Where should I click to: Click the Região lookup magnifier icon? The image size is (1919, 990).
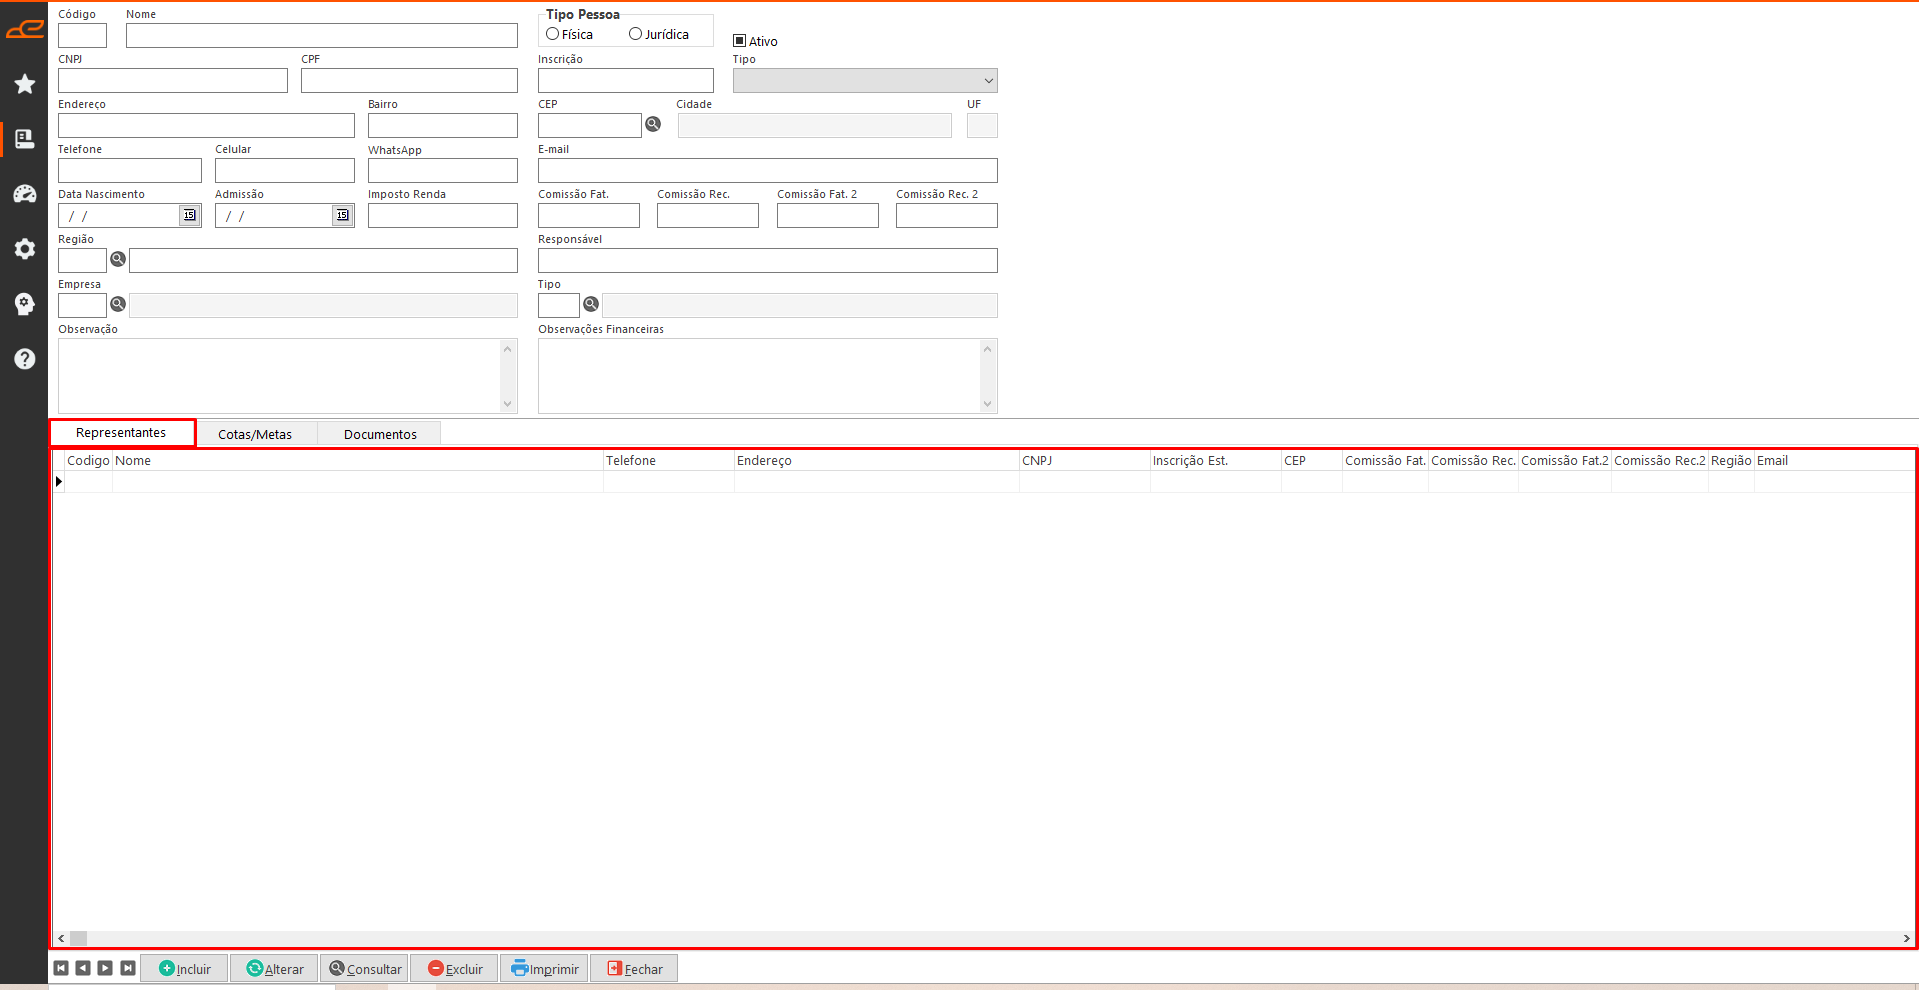point(118,259)
